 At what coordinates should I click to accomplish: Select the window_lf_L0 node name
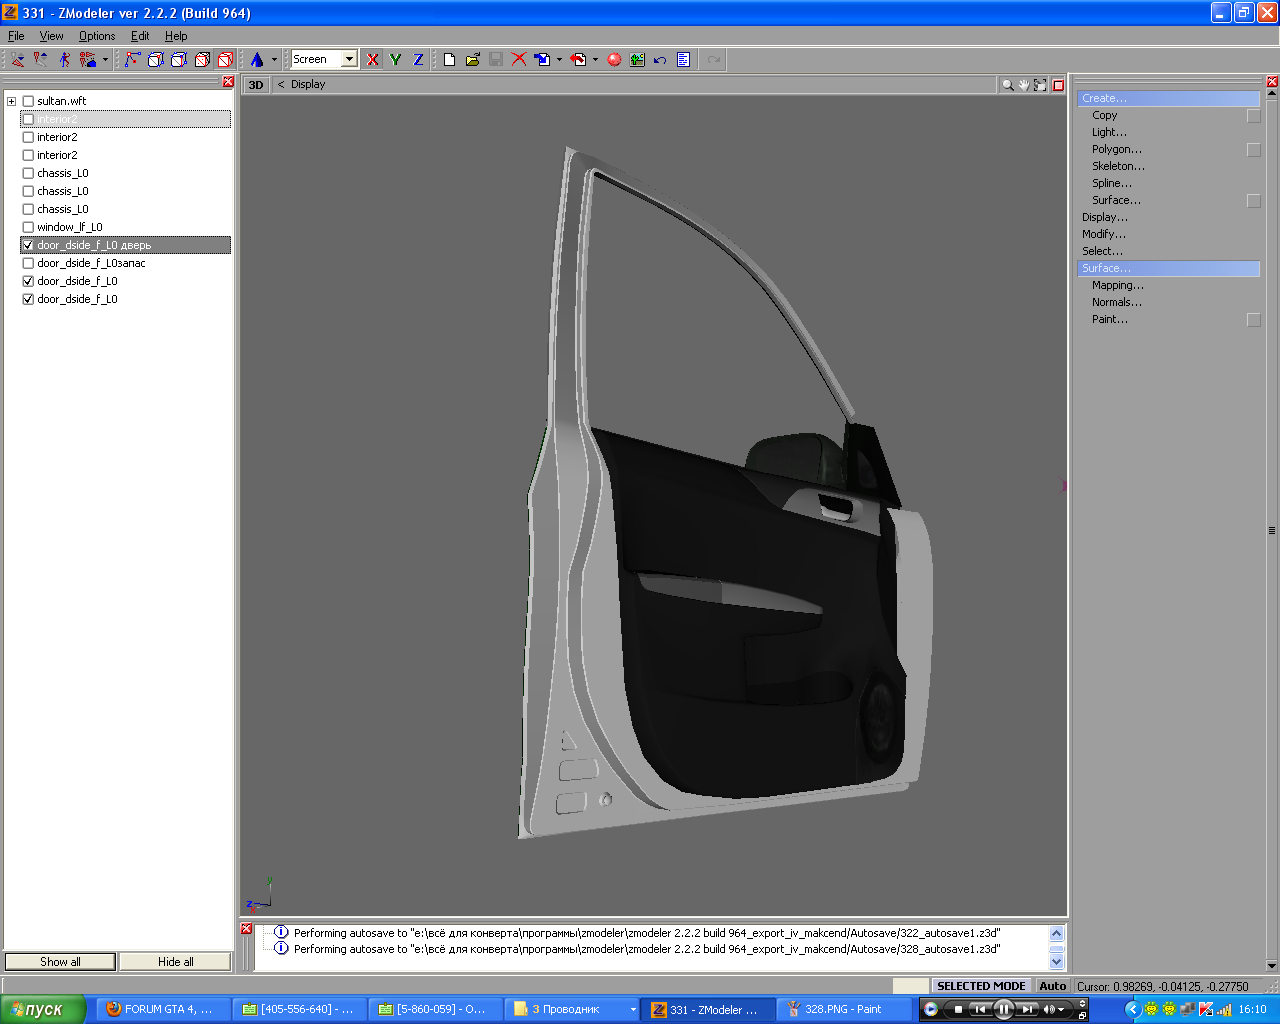(x=70, y=227)
